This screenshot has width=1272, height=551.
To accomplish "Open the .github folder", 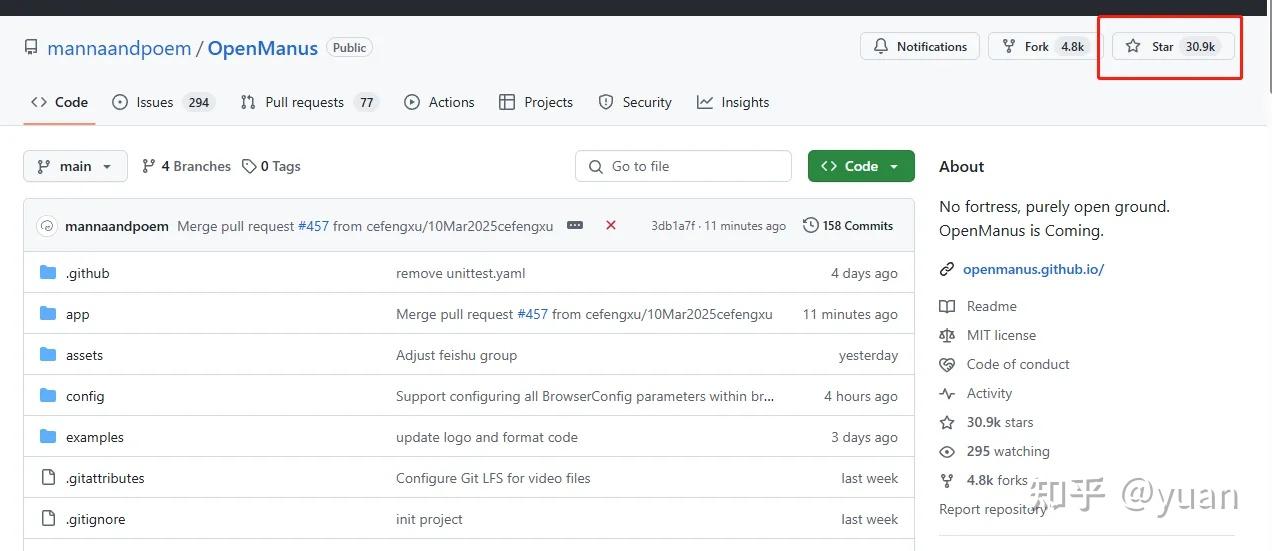I will 87,273.
